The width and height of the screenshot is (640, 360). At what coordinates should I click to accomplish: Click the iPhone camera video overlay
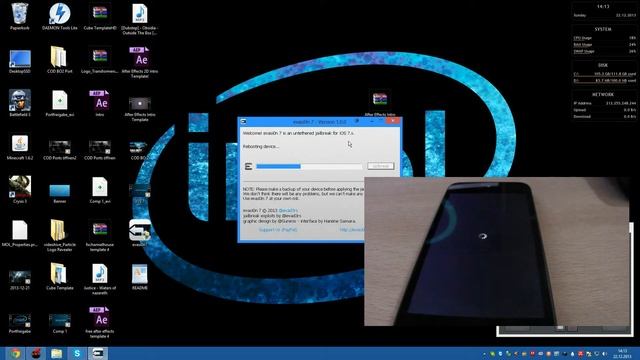pos(497,251)
